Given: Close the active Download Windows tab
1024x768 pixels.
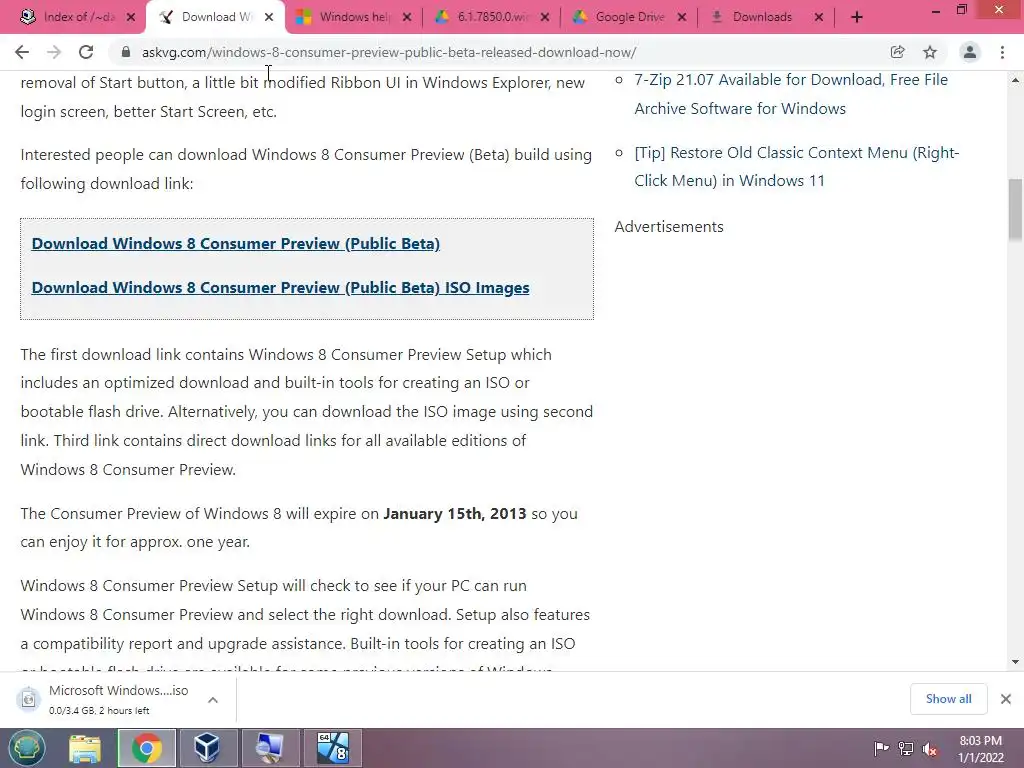Looking at the screenshot, I should pyautogui.click(x=269, y=17).
